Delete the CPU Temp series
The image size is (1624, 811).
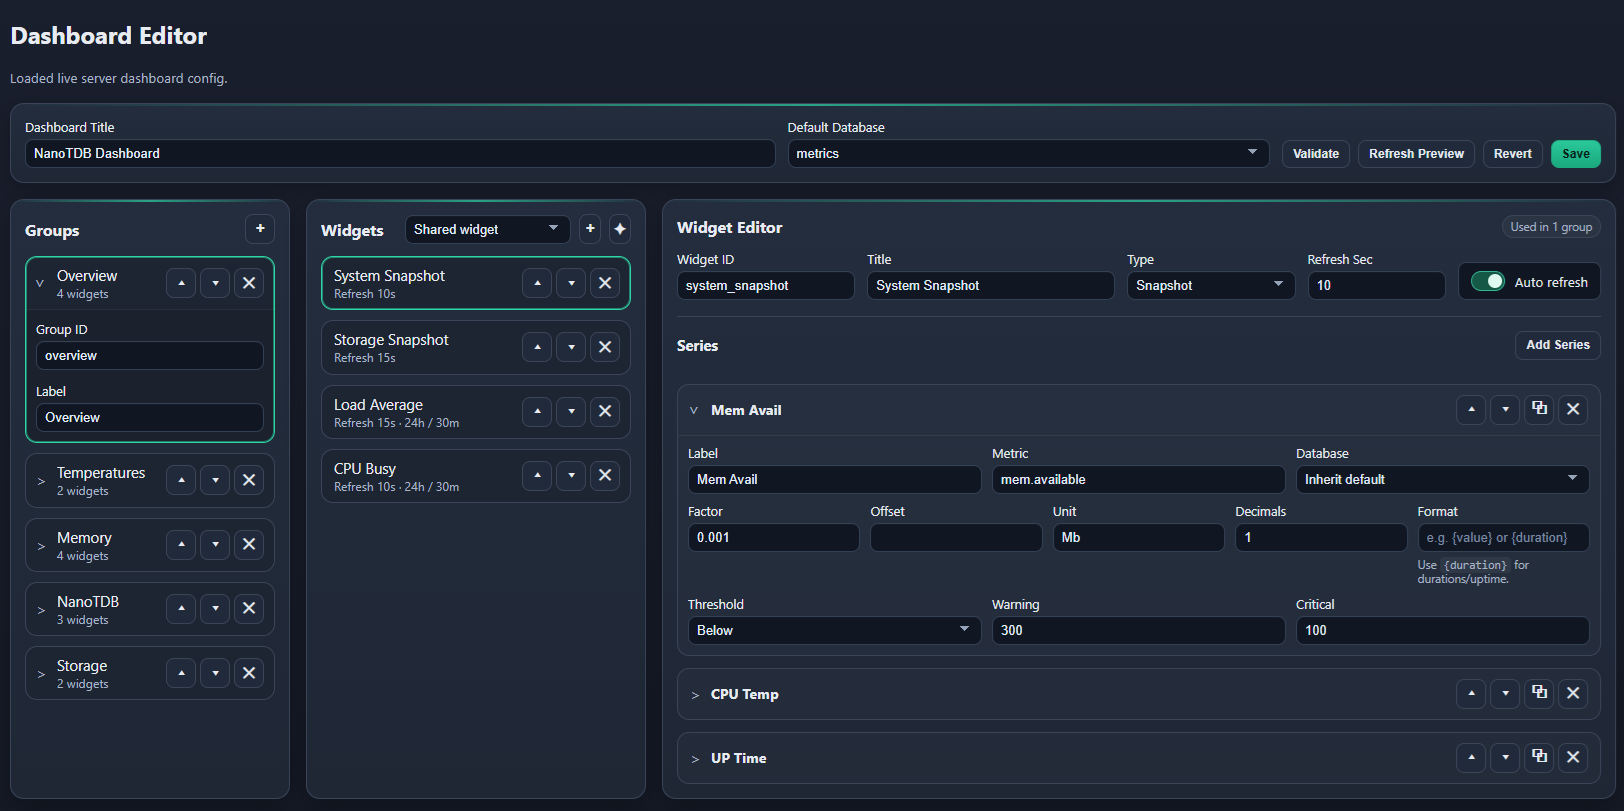tap(1573, 693)
